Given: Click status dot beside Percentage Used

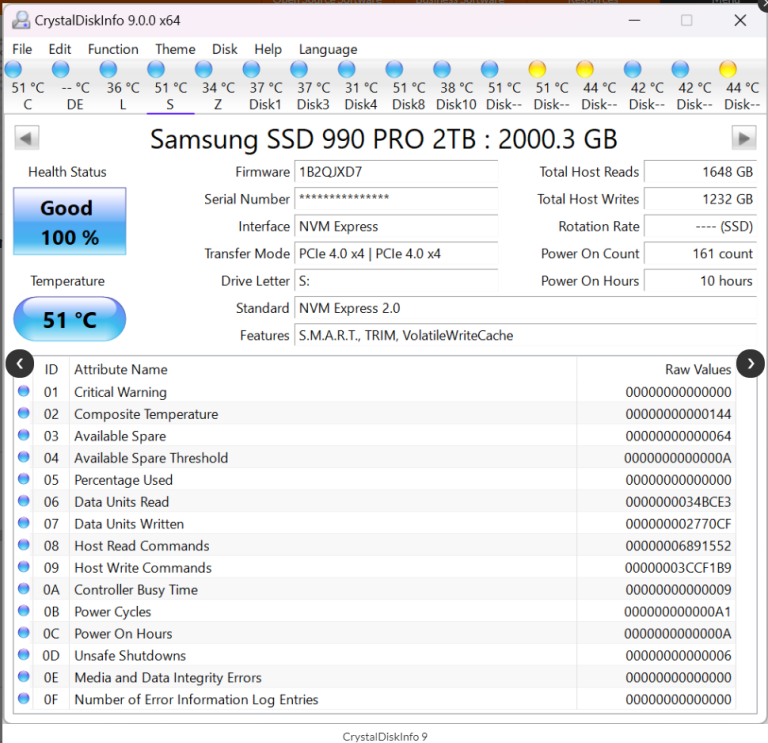Looking at the screenshot, I should (x=24, y=479).
